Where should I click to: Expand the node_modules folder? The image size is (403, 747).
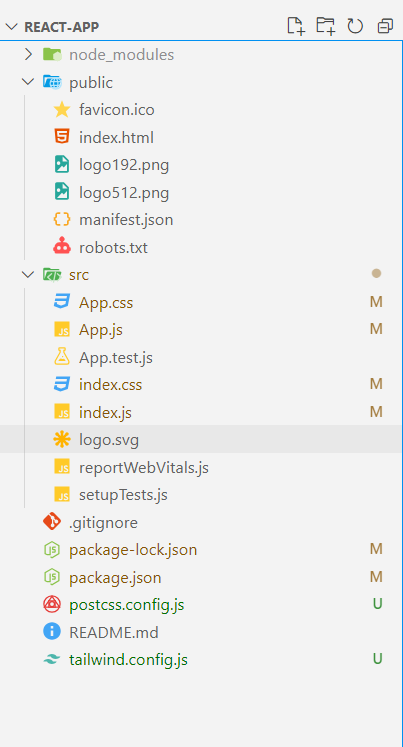[x=29, y=55]
